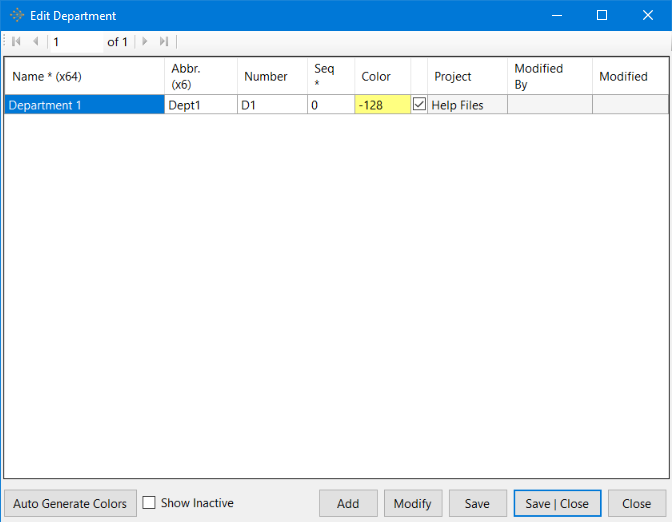Click the Add button
This screenshot has width=672, height=522.
coord(348,503)
